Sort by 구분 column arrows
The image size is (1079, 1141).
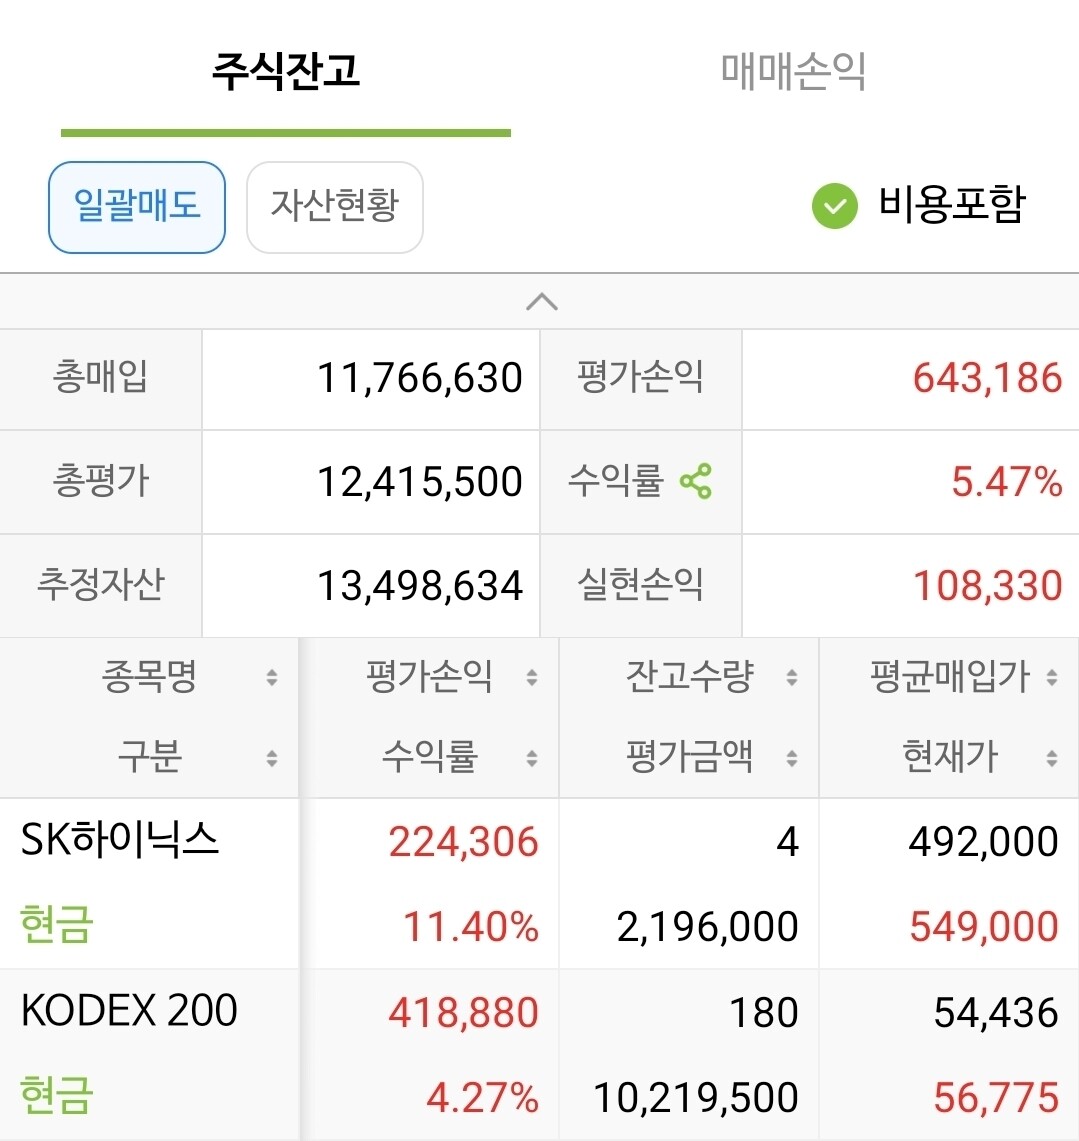272,758
